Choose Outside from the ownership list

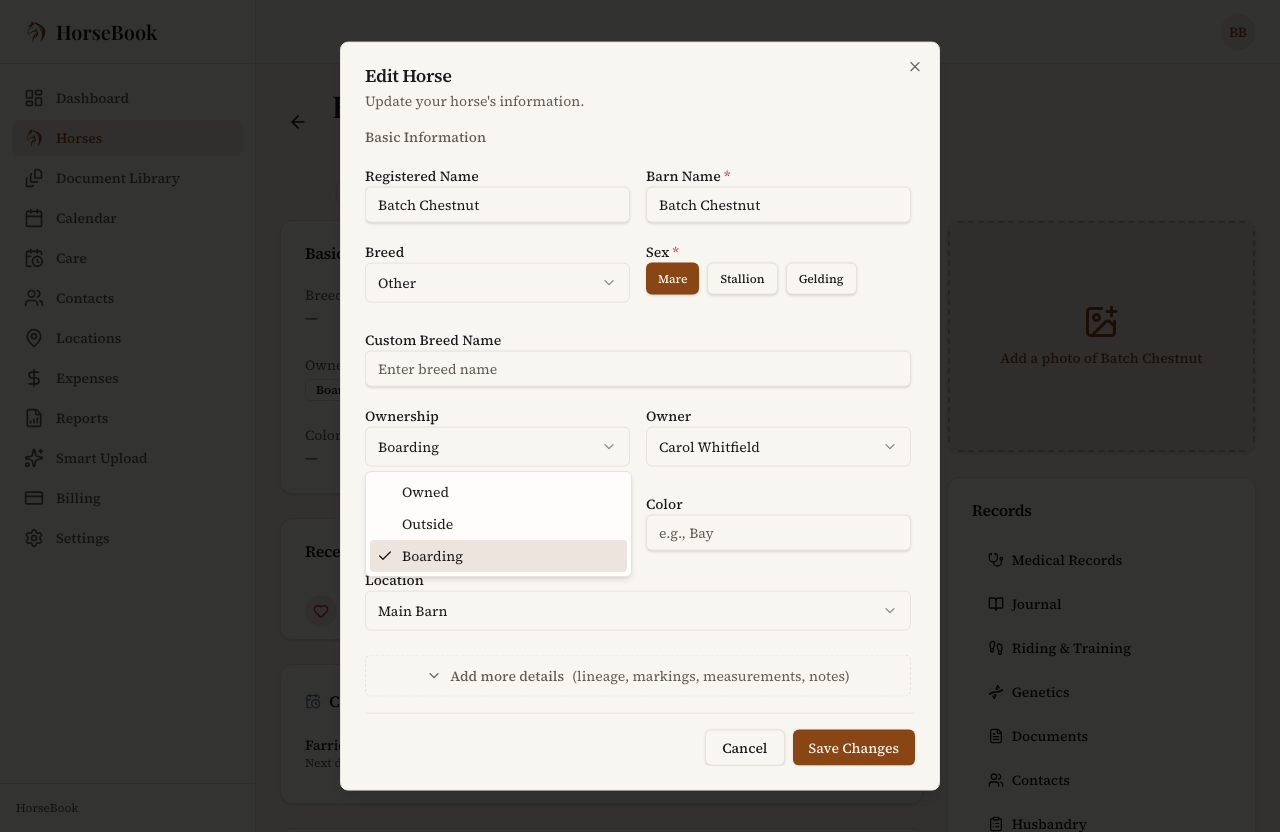click(x=498, y=524)
